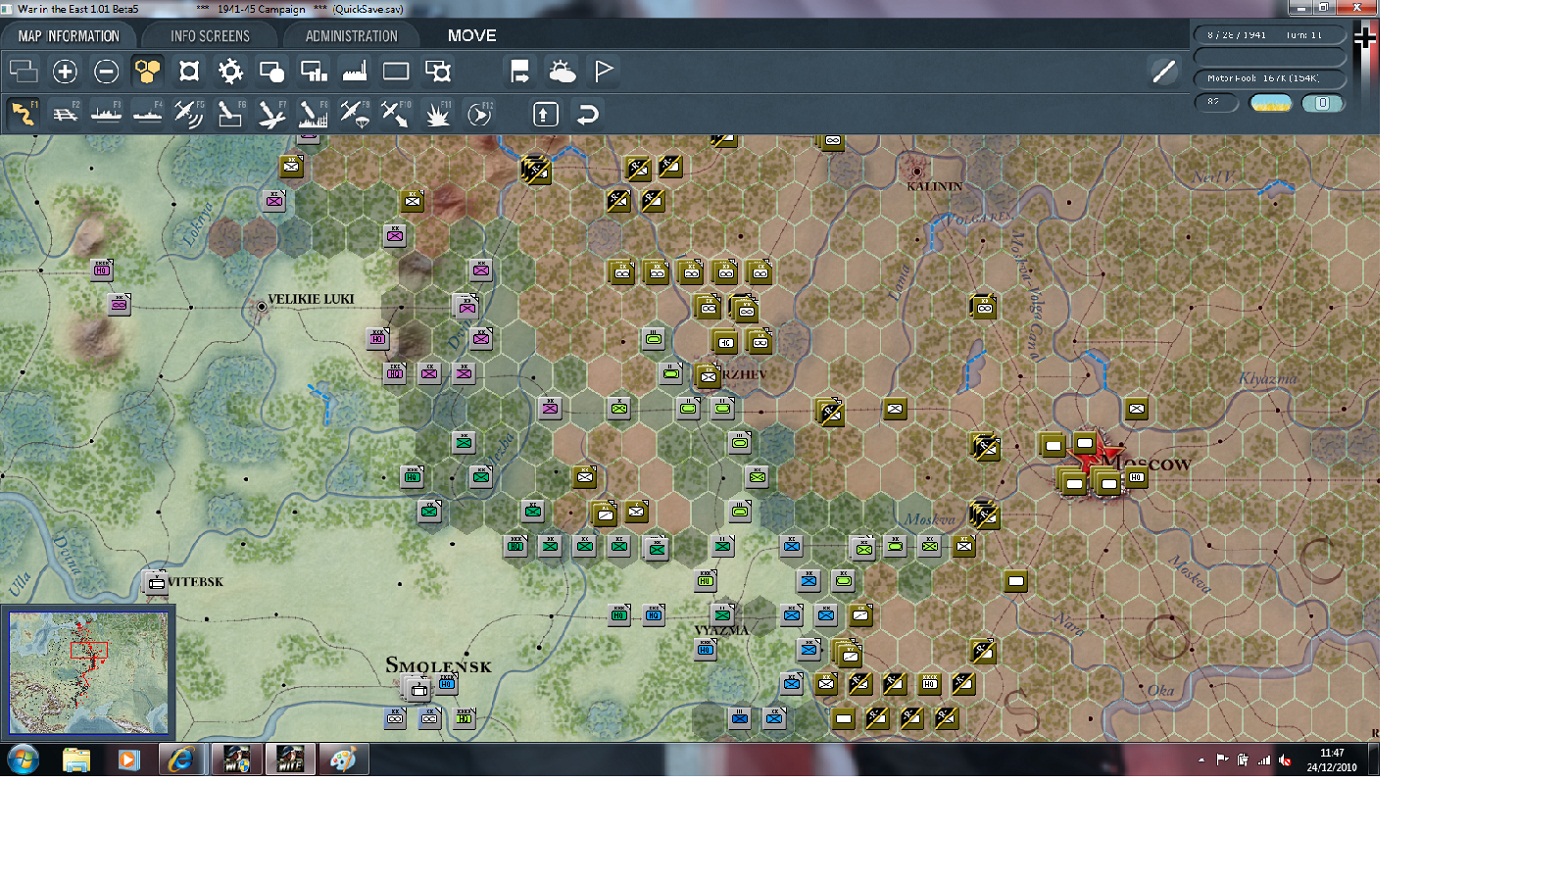The width and height of the screenshot is (1568, 882).
Task: Click the overlapping windows icon in toolbar
Action: [23, 71]
